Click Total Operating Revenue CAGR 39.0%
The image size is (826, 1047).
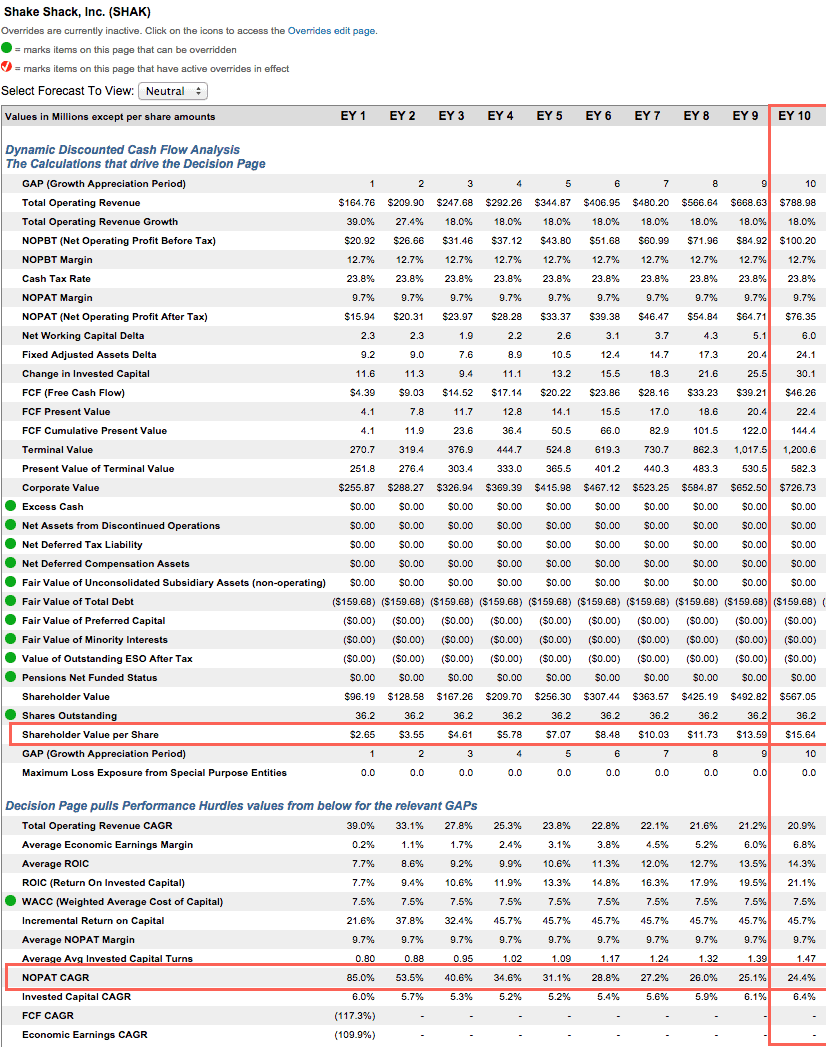coord(361,825)
